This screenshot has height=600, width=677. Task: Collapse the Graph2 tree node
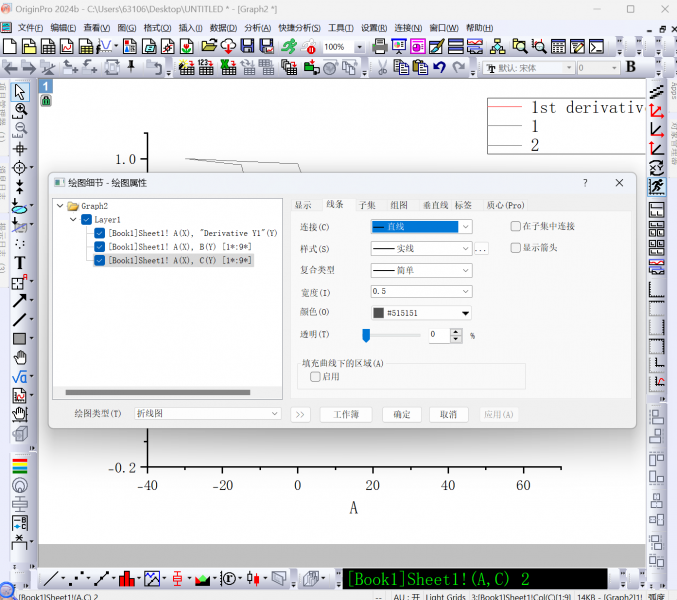pos(60,206)
